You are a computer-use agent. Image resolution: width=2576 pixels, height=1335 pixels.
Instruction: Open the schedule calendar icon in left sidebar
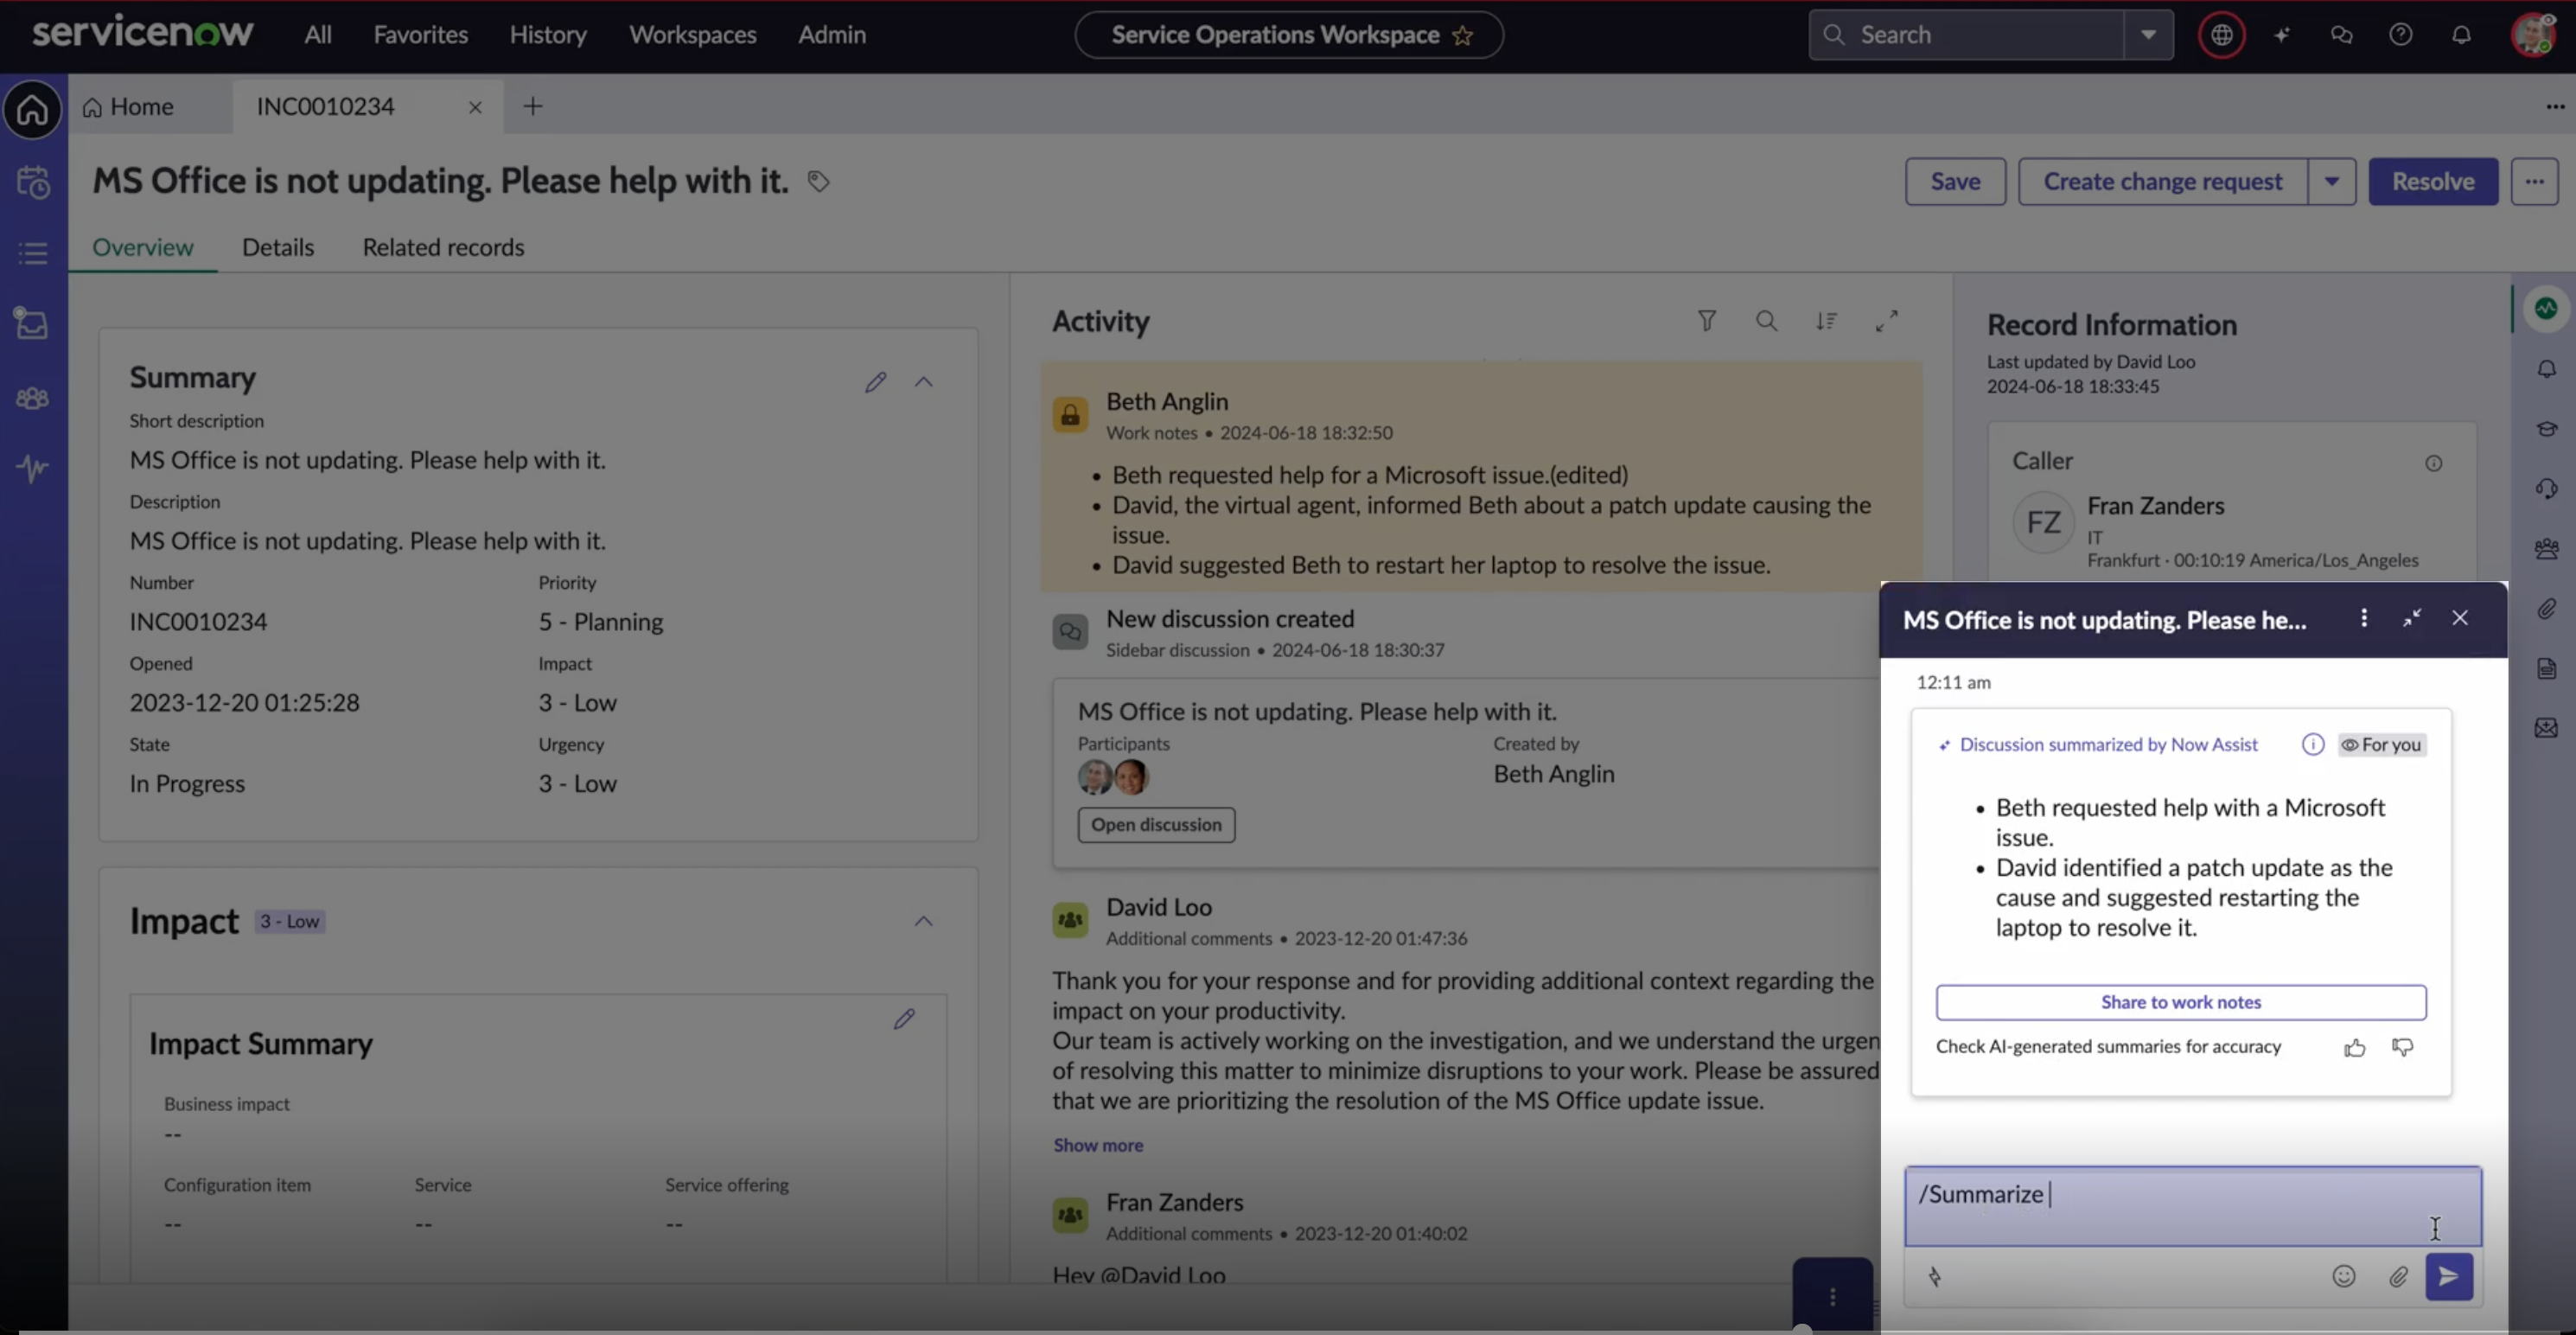33,182
